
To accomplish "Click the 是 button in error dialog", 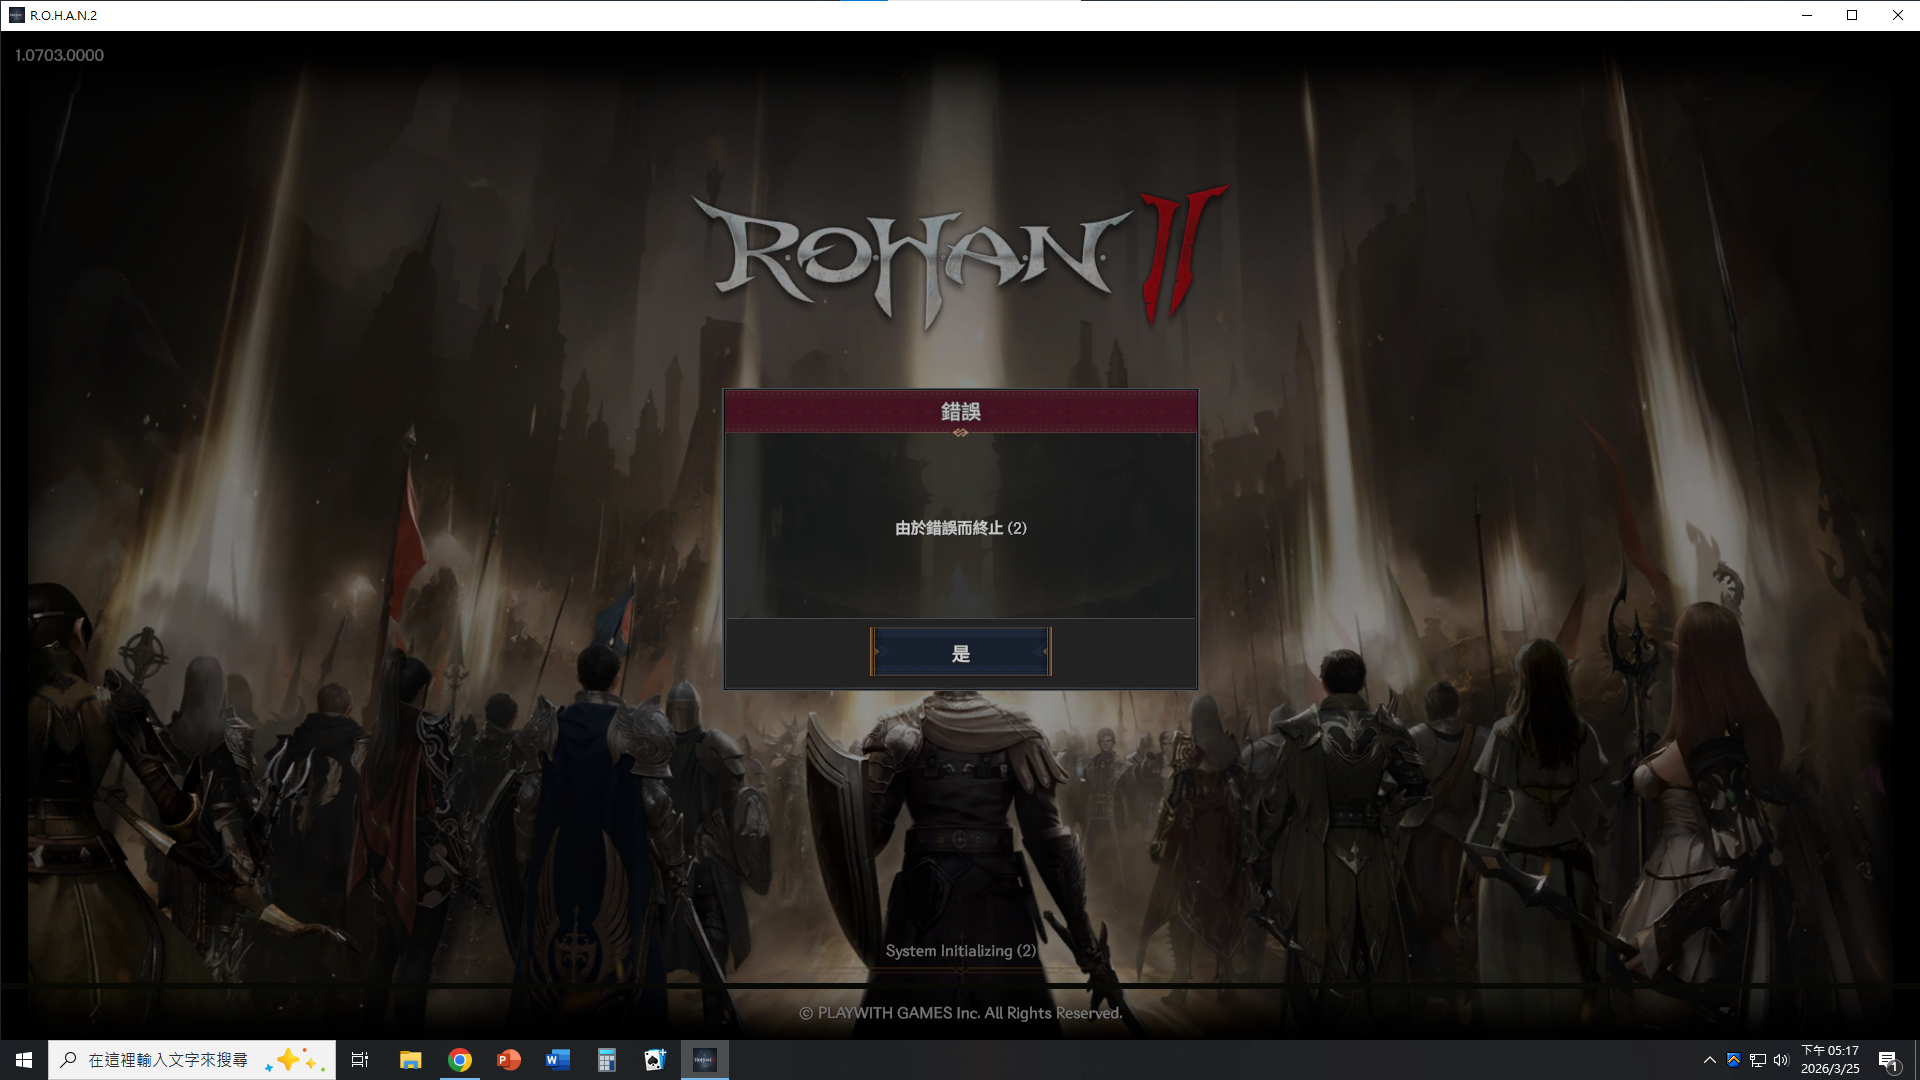I will pos(960,653).
